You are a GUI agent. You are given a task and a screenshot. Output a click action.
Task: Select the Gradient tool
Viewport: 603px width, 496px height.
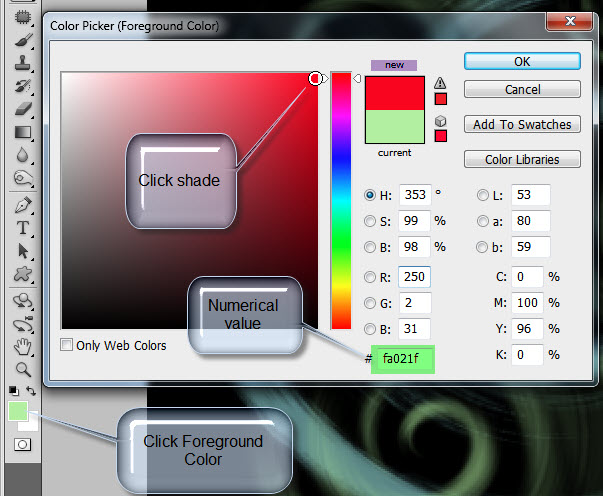pos(23,132)
